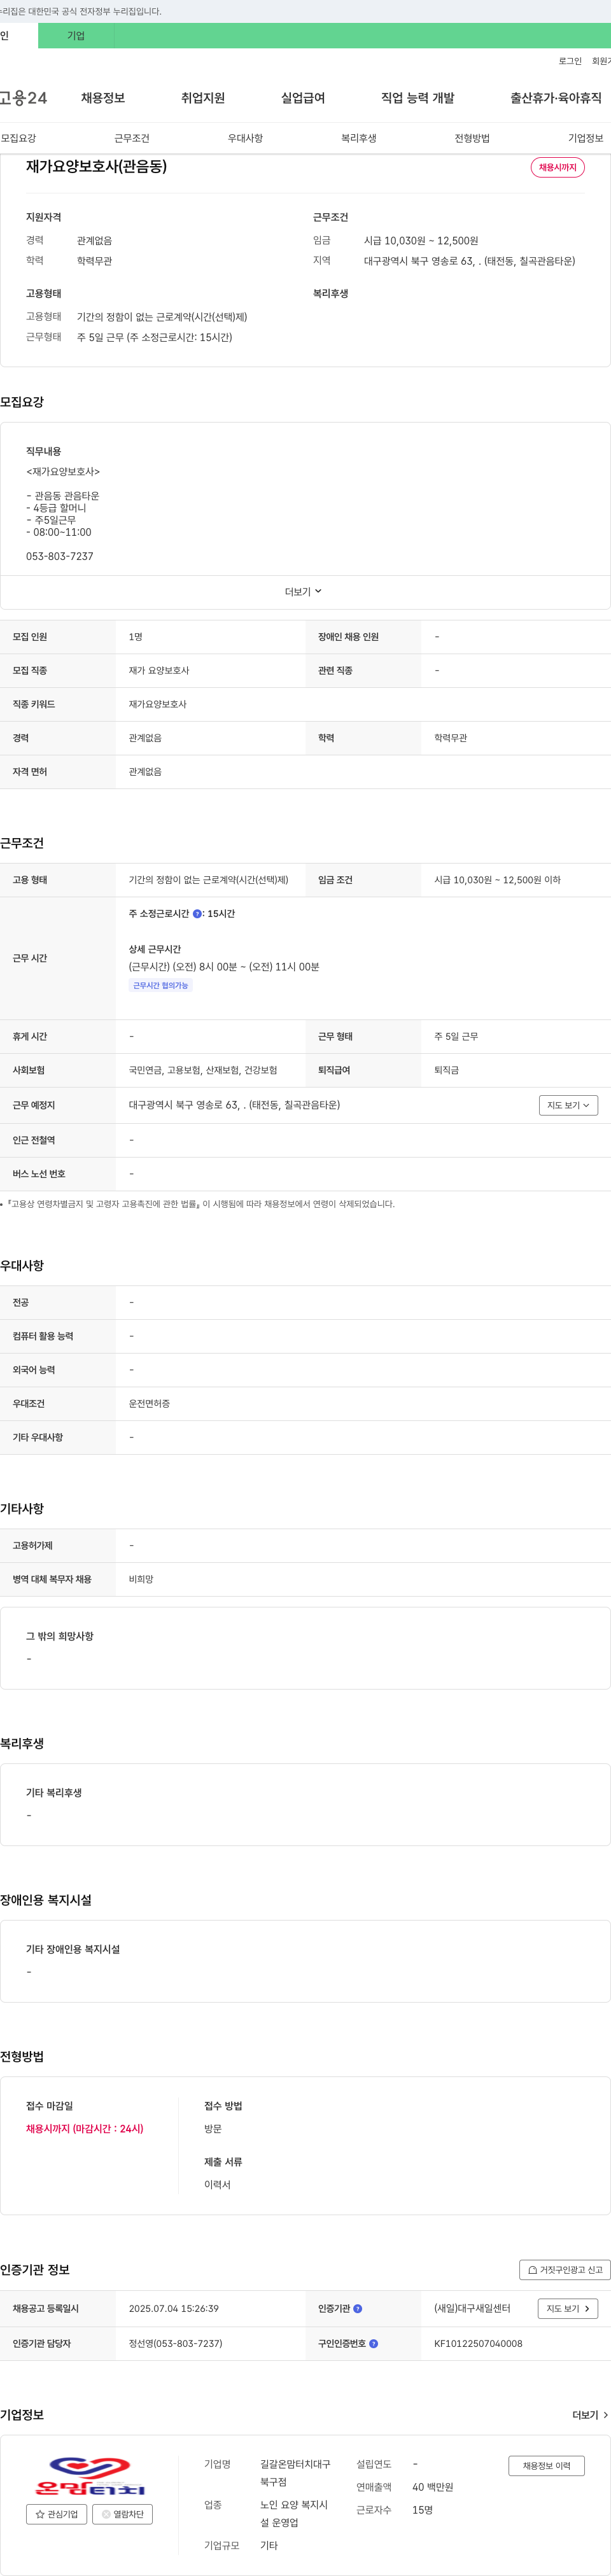Viewport: 611px width, 2576px height.
Task: Jump to 전형방법 section tab
Action: coord(472,138)
